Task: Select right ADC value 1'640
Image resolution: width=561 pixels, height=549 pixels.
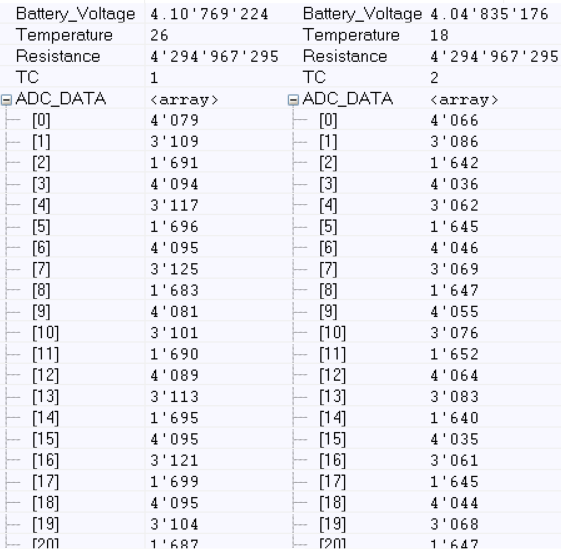Action: point(454,418)
